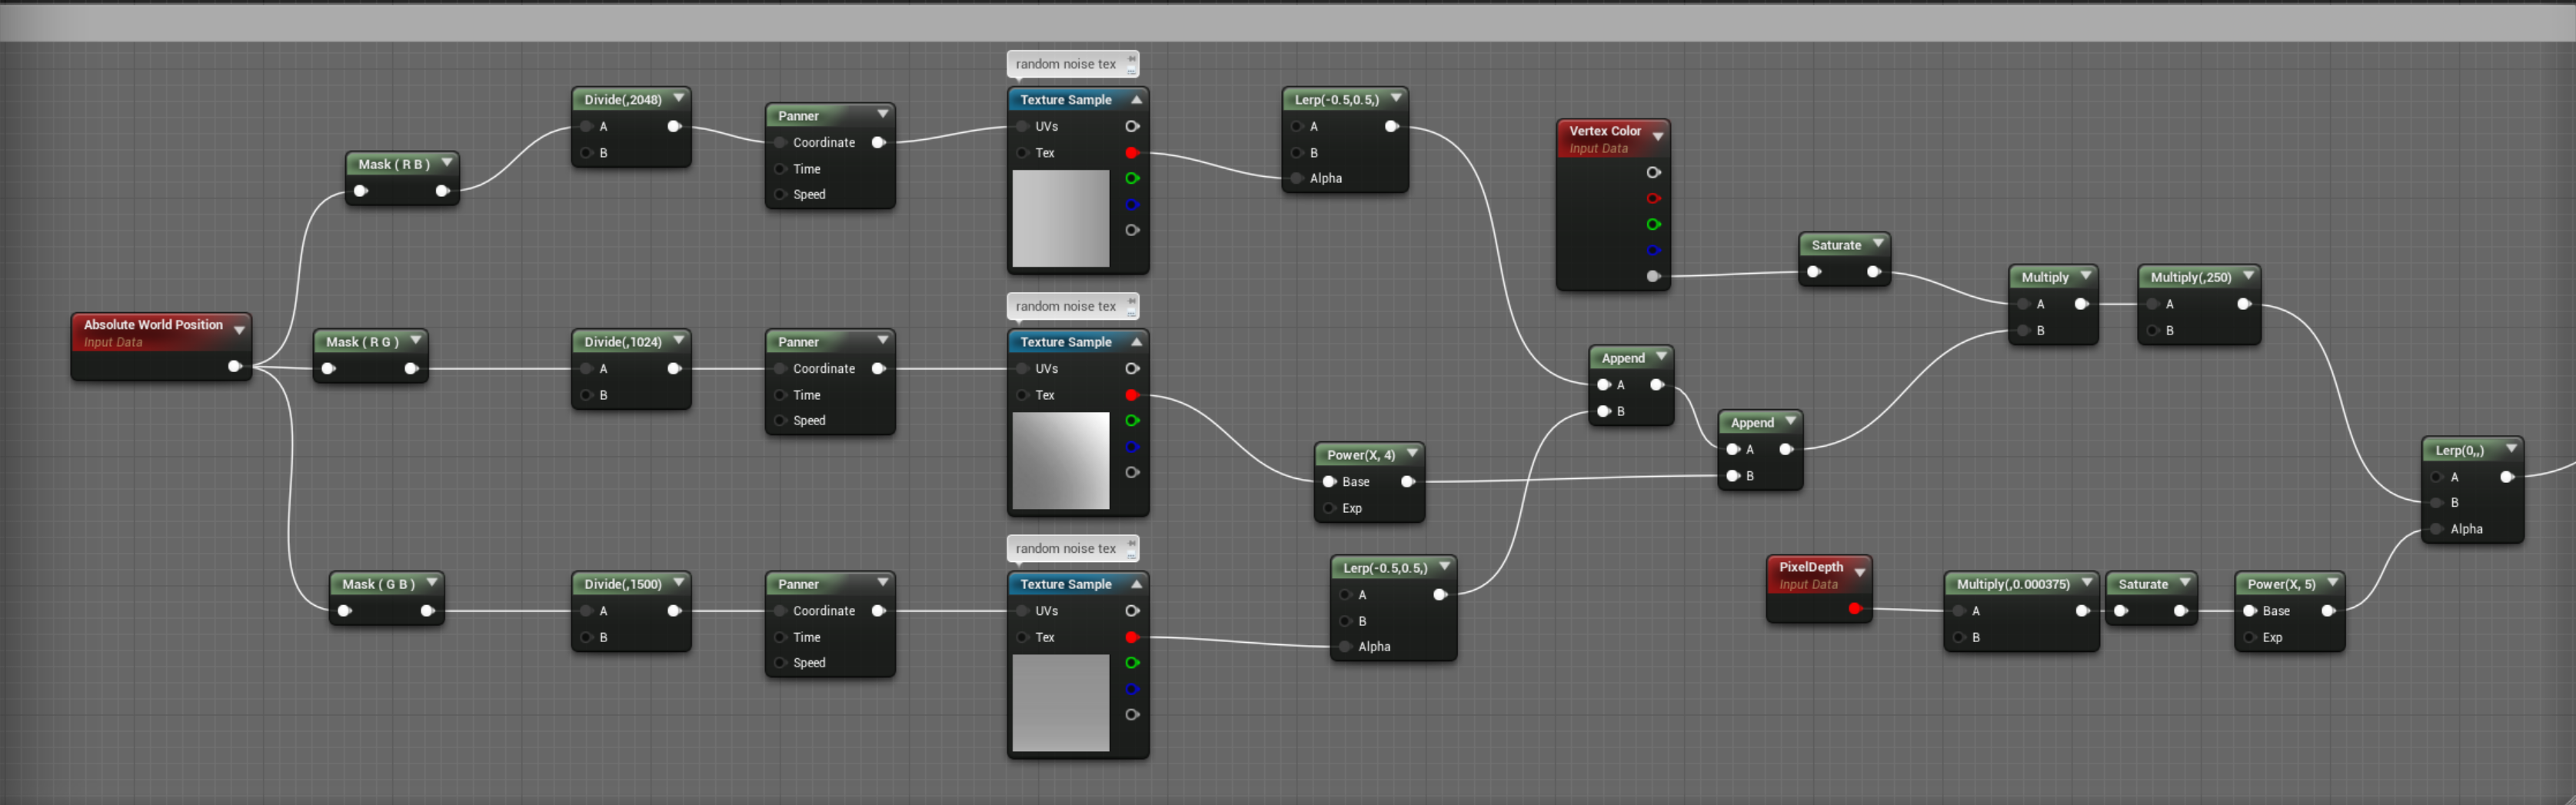Select the middle 'random noise tex' comment label
This screenshot has height=805, width=2576.
click(x=1066, y=306)
